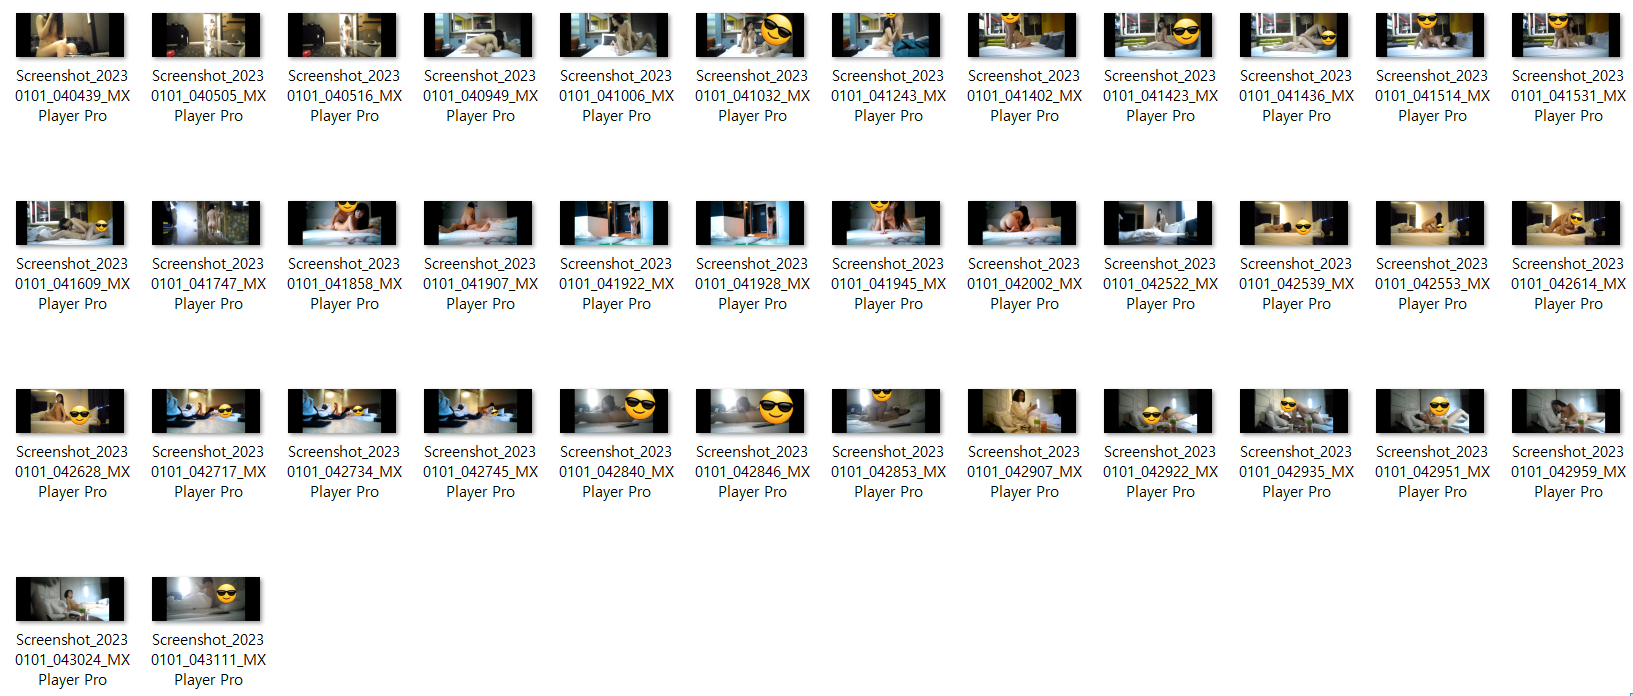Click the Screenshot_20230101_041747 file thumbnail
Screen dimensions: 1633x696
pyautogui.click(x=207, y=223)
